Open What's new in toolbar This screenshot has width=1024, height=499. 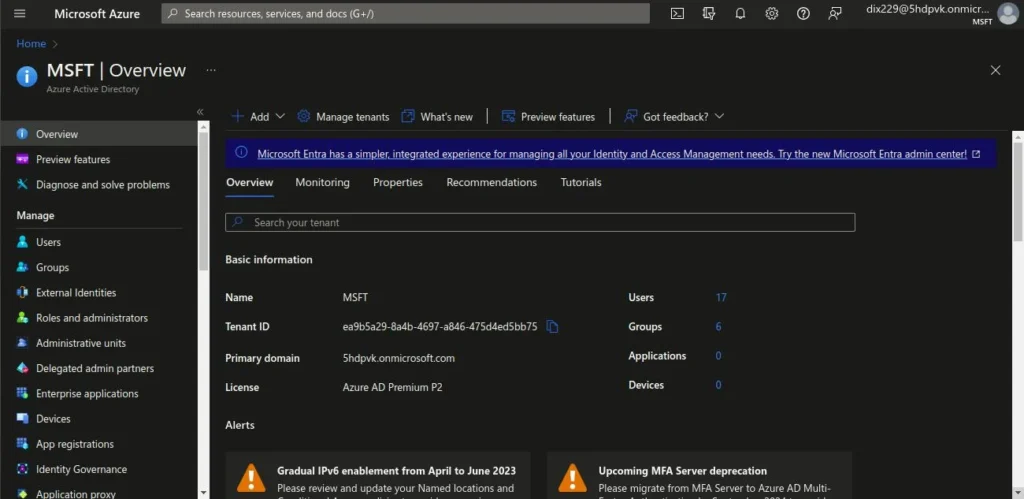coord(437,117)
